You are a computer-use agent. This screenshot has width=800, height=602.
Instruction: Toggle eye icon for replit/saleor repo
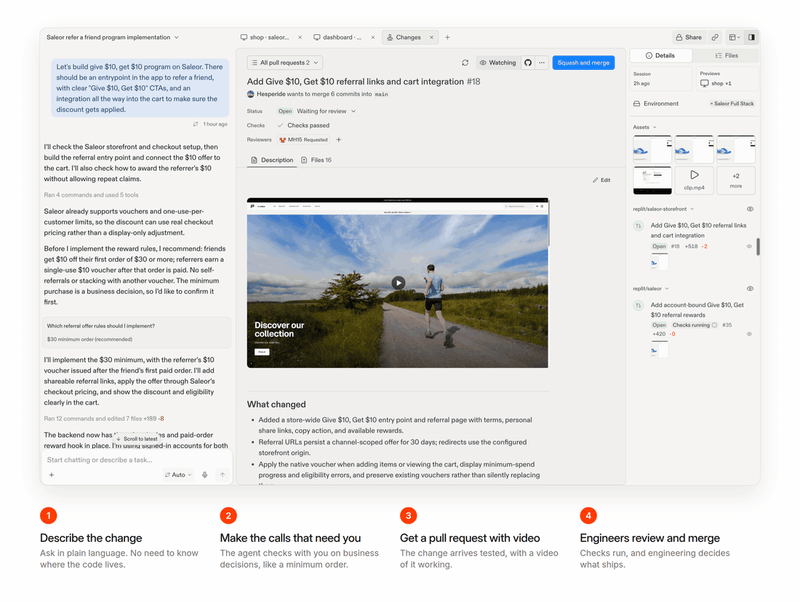click(x=750, y=289)
